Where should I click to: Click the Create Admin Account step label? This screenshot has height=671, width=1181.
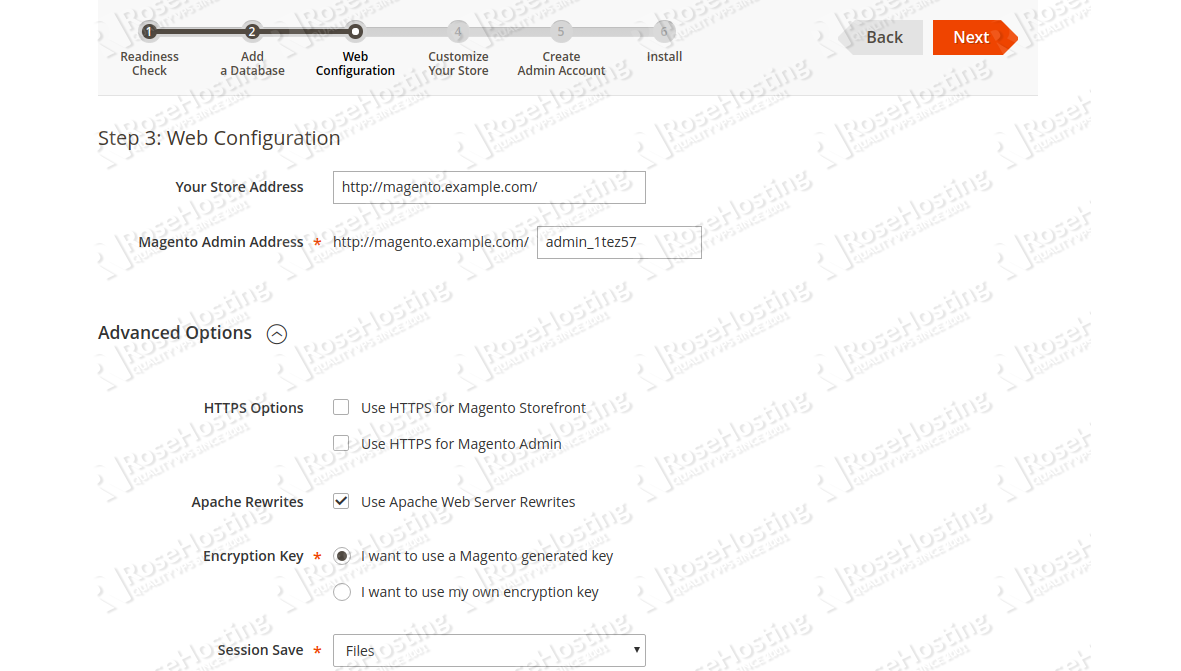click(561, 63)
